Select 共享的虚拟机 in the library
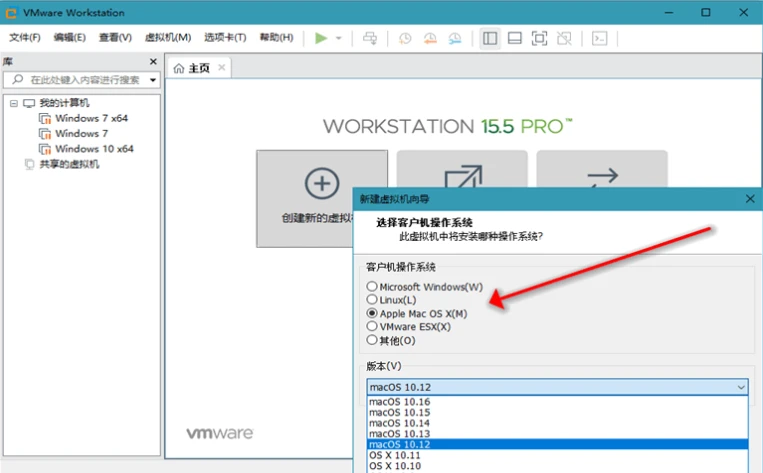Image resolution: width=763 pixels, height=473 pixels. pyautogui.click(x=69, y=164)
